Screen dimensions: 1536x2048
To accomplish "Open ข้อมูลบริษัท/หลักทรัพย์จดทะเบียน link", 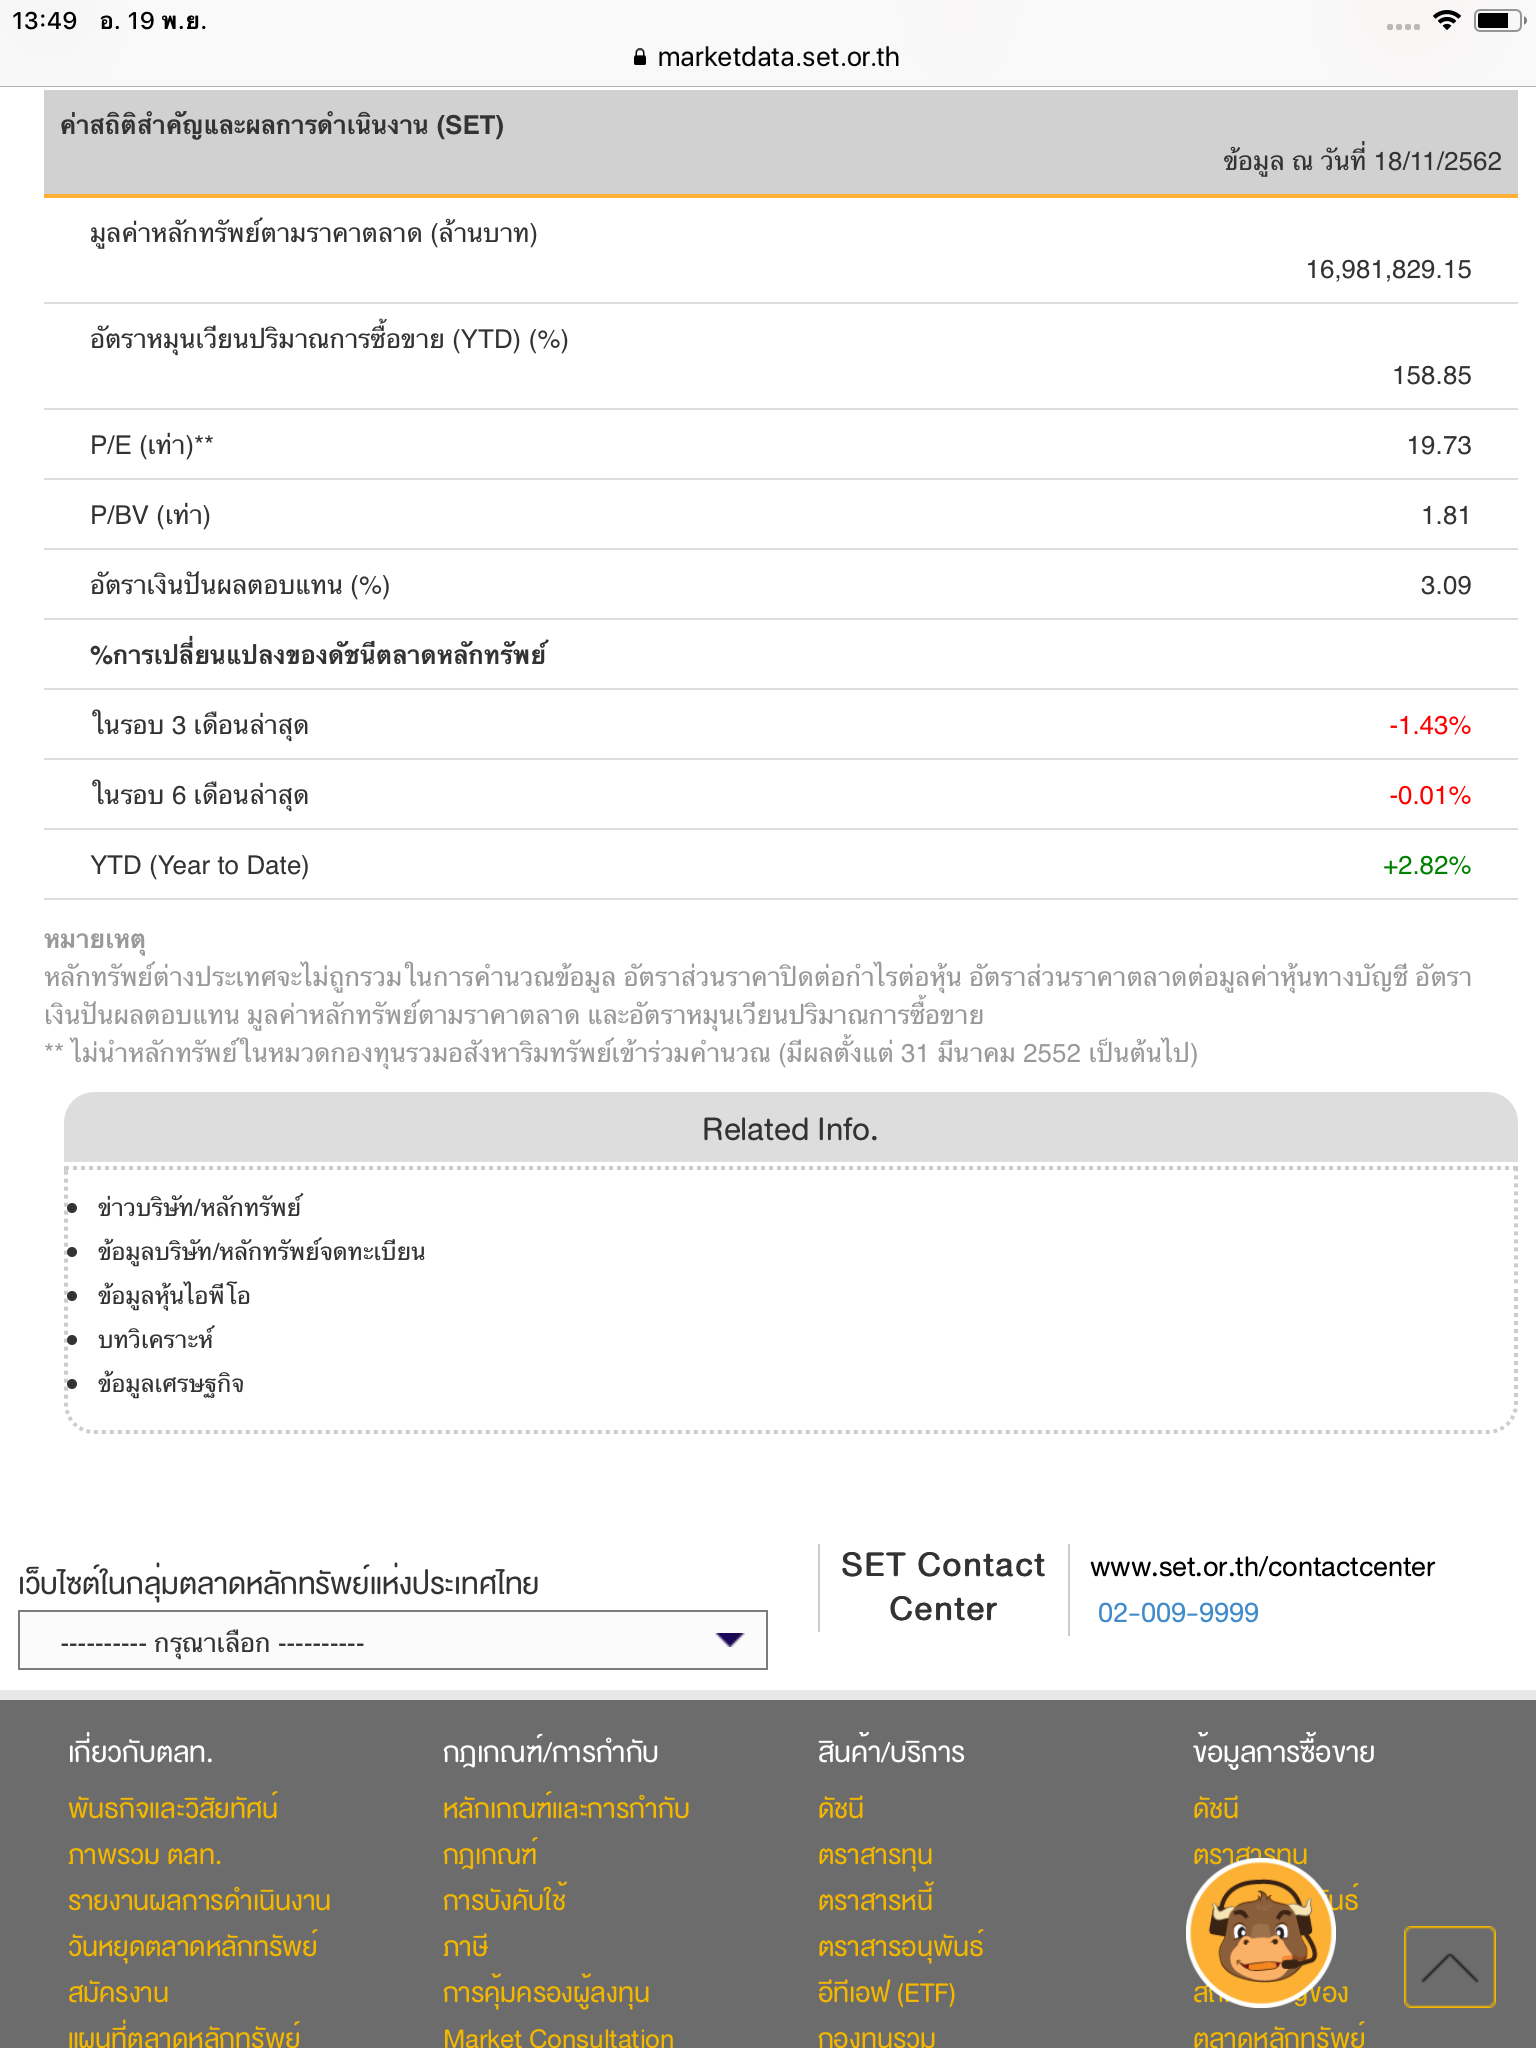I will [x=261, y=1252].
